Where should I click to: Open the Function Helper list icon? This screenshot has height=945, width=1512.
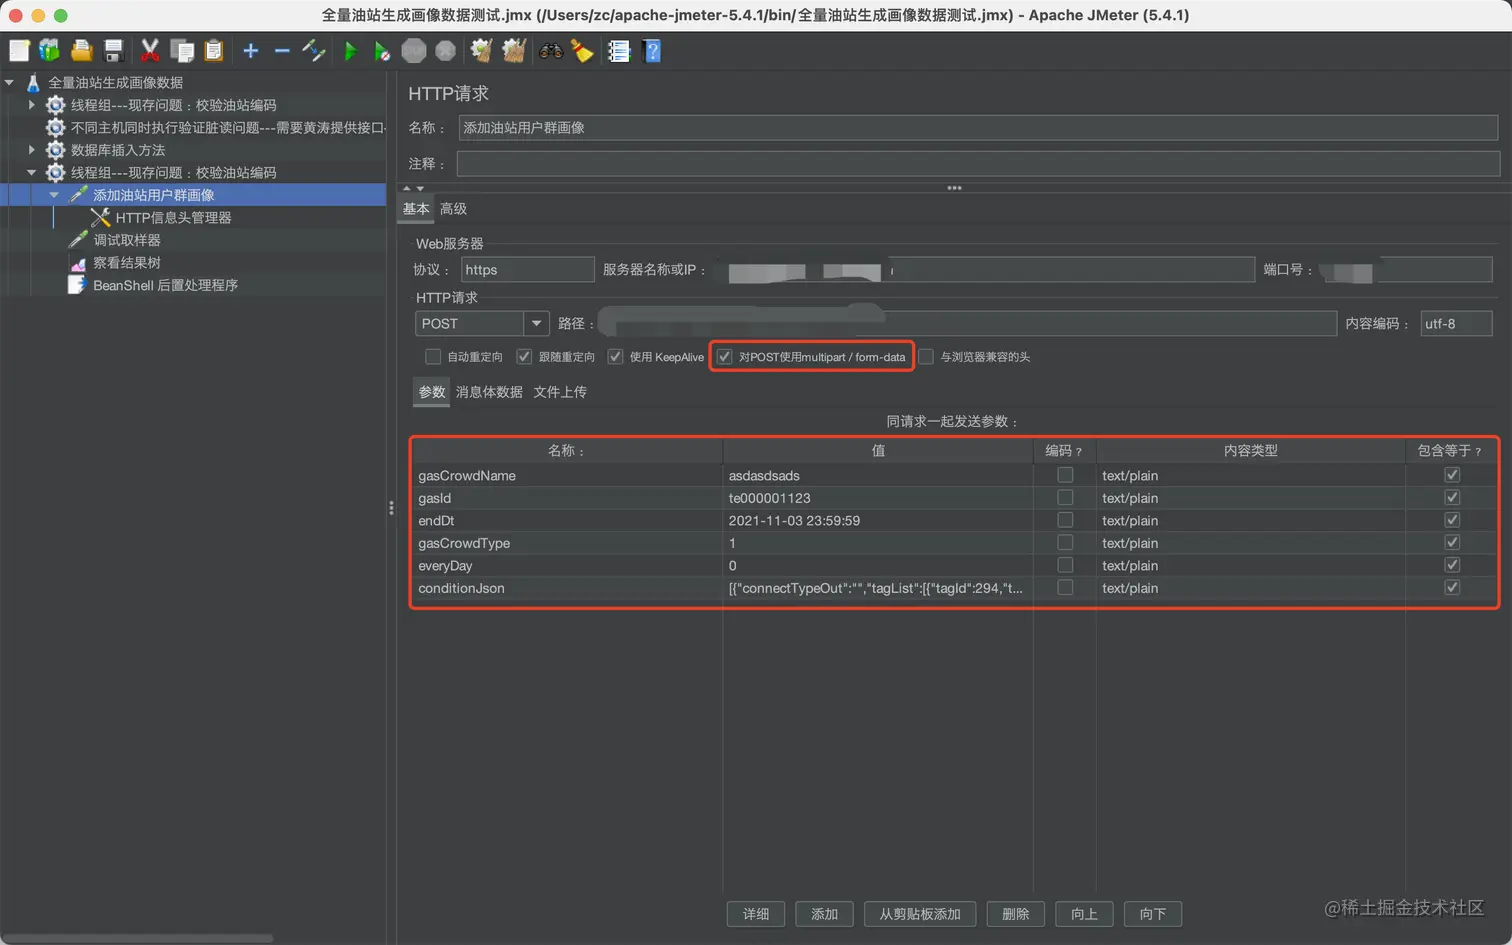(619, 50)
